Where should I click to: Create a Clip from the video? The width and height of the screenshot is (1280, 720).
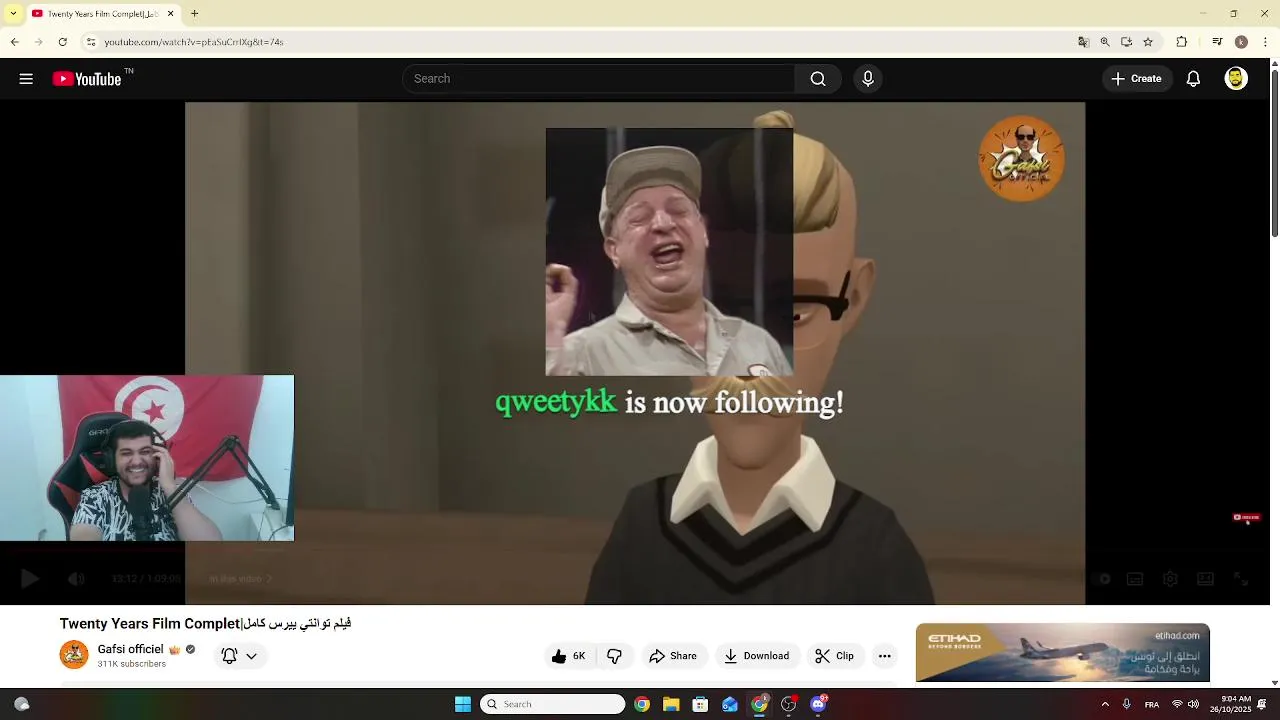834,656
